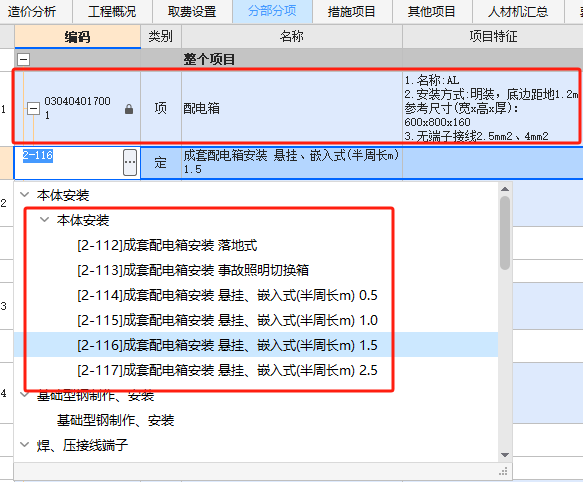Choose [2-112] 成套配电箱安装 落地式

167,245
